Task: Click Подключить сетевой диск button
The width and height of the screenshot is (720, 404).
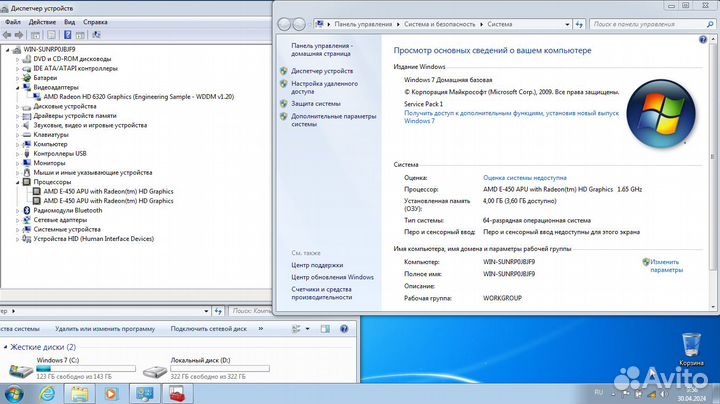Action: pos(208,329)
